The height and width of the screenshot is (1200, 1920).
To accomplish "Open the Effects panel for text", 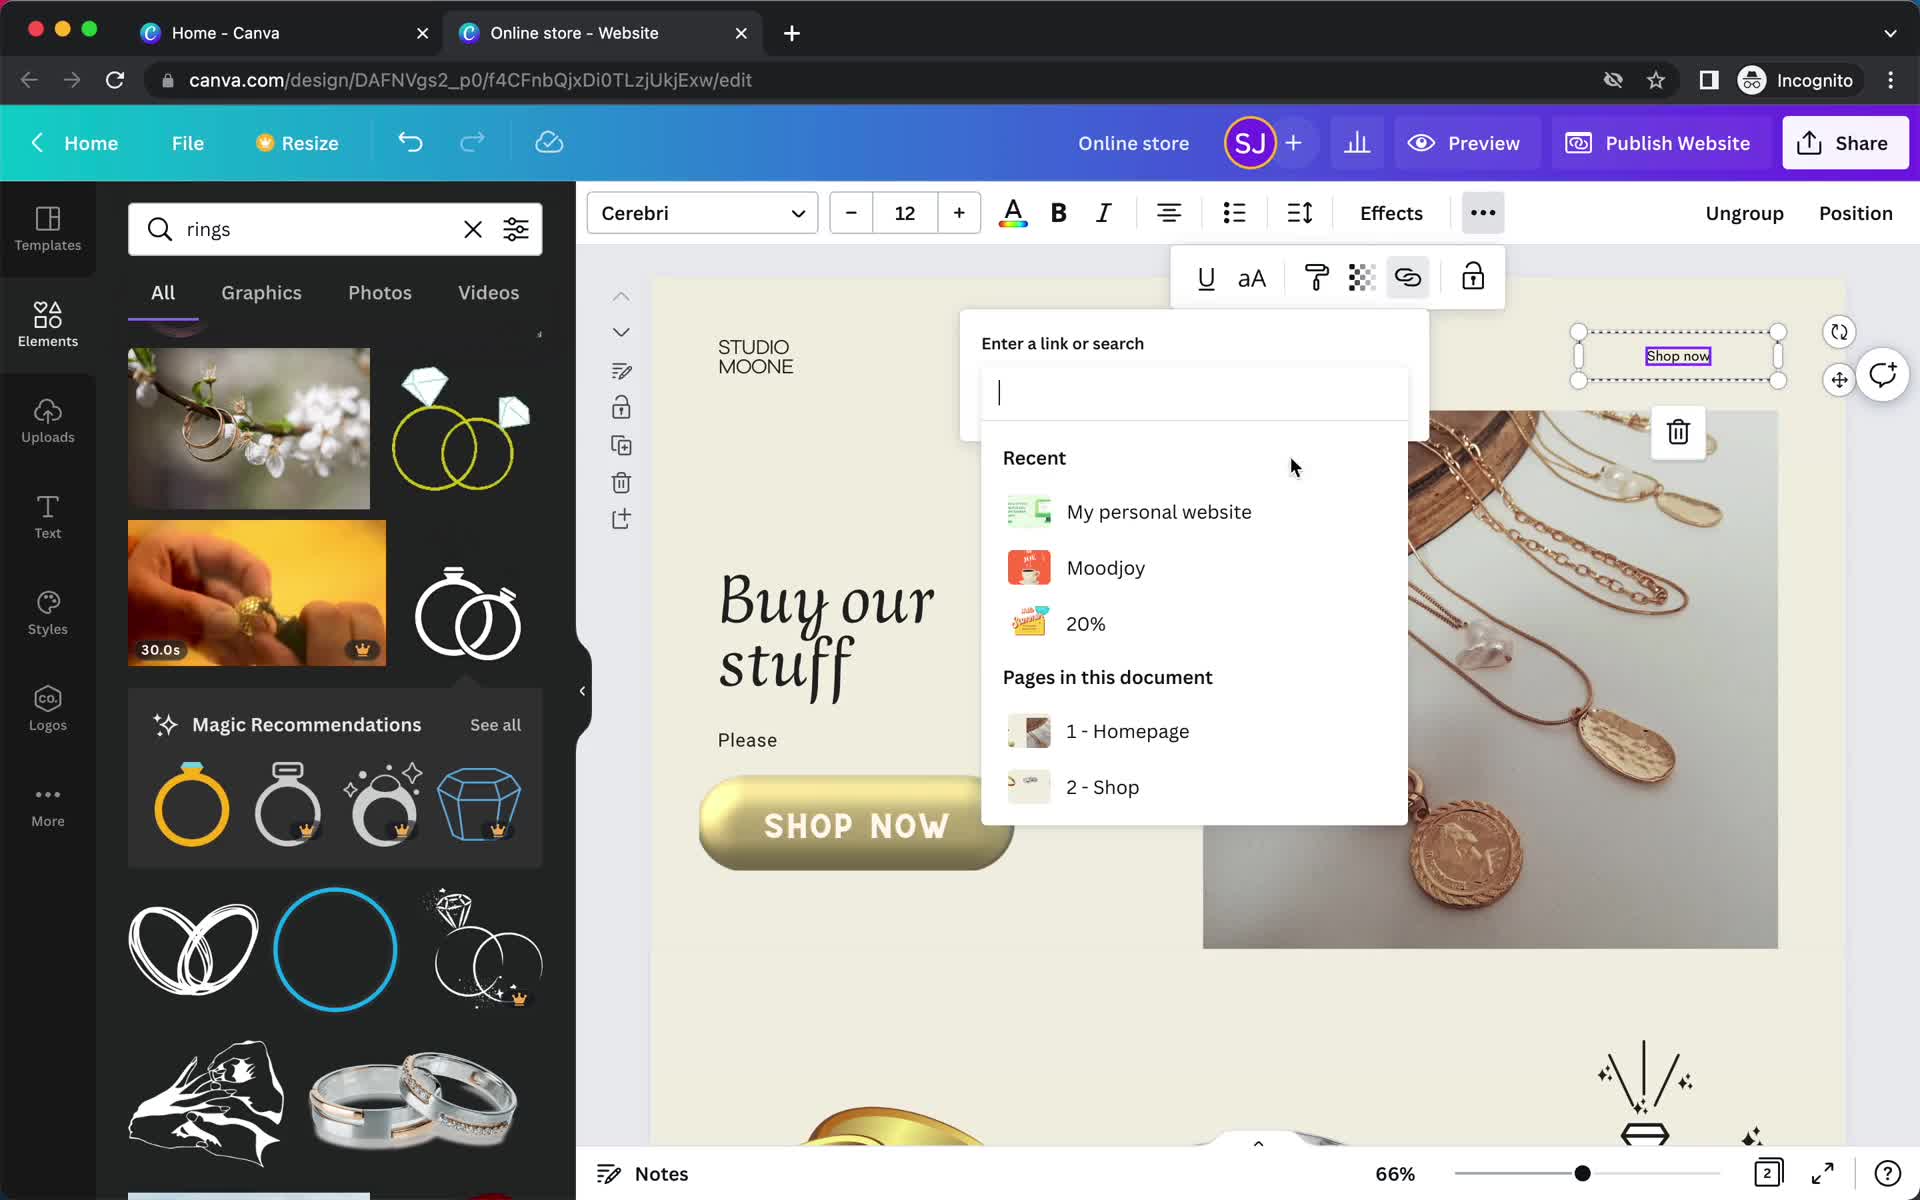I will (x=1389, y=213).
